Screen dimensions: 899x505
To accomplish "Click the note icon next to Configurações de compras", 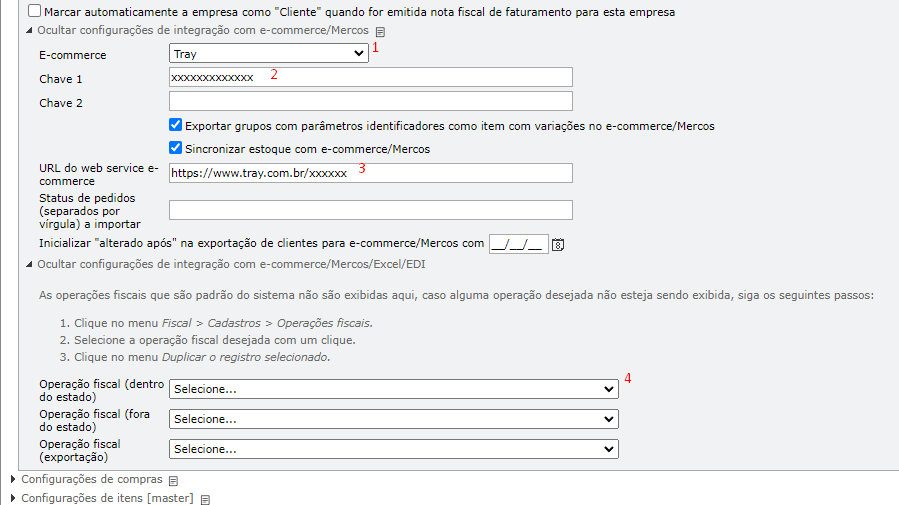I will coord(173,480).
